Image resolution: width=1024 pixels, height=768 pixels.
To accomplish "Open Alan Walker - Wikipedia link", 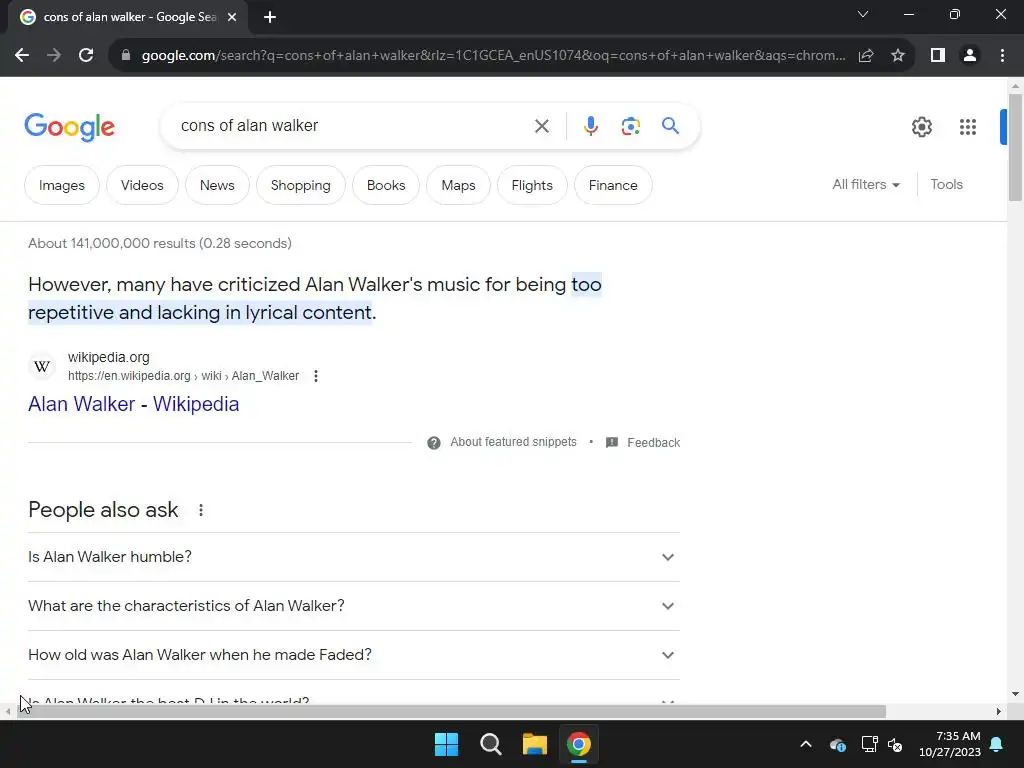I will [x=133, y=404].
